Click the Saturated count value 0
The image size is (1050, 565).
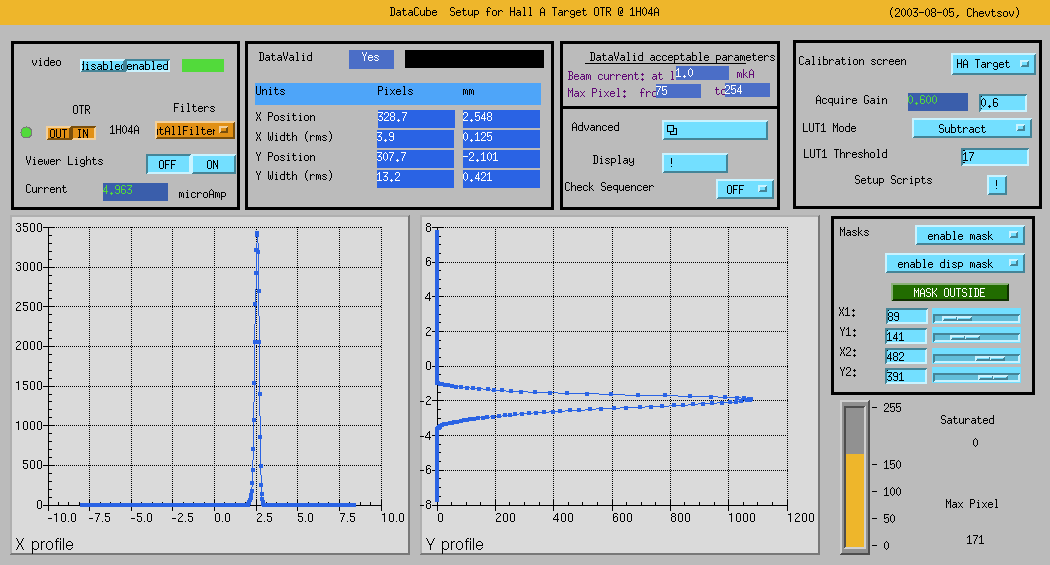(975, 442)
